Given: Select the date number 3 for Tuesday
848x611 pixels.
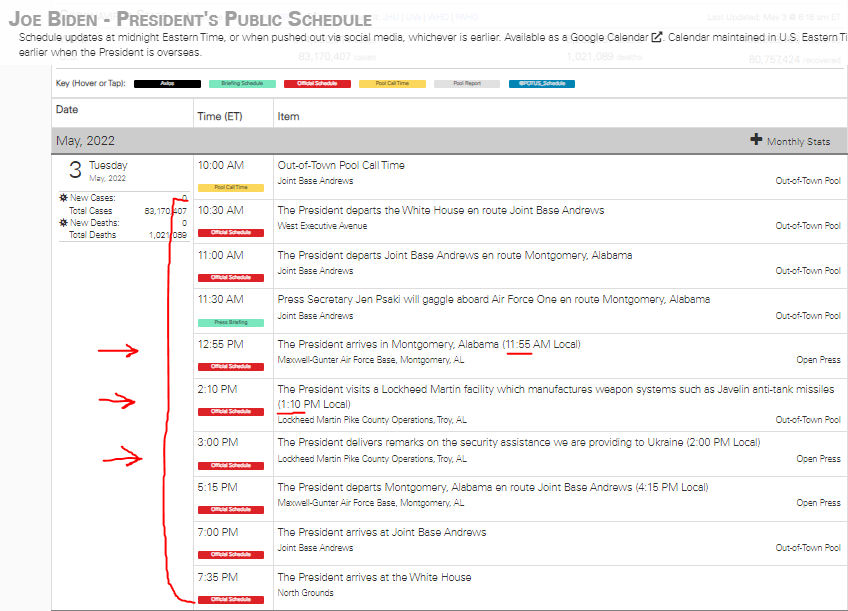Looking at the screenshot, I should pos(75,170).
